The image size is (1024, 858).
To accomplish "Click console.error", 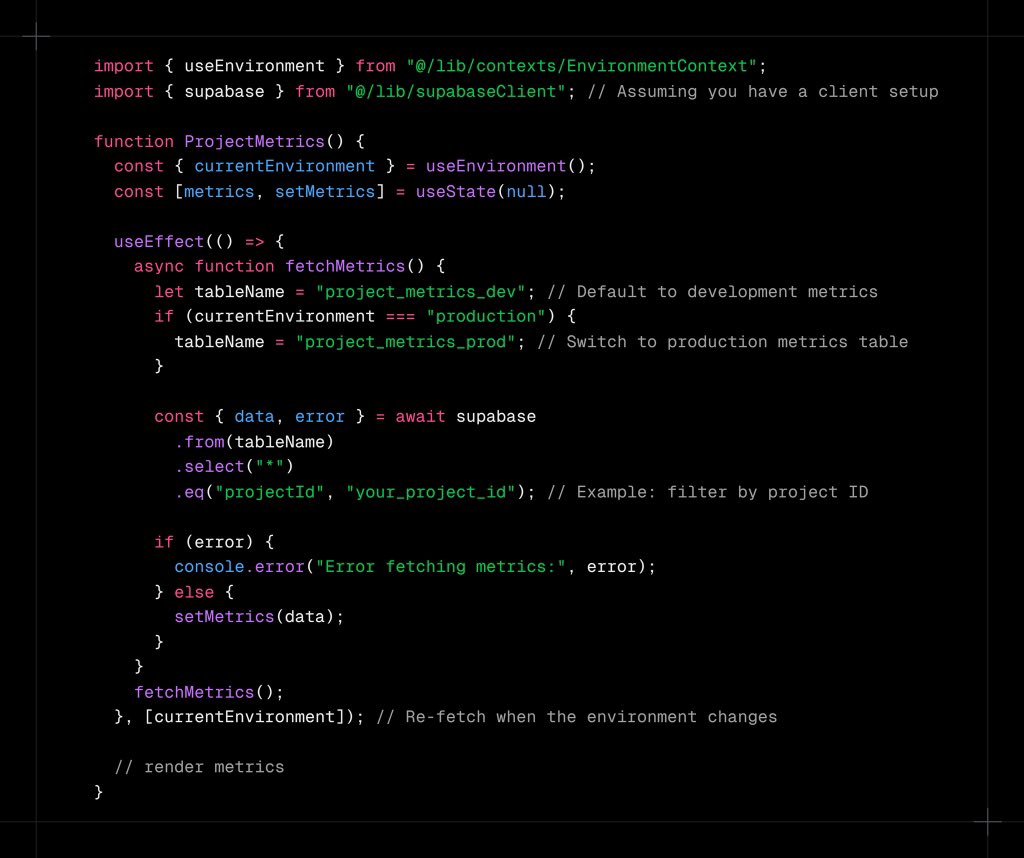I will point(239,567).
